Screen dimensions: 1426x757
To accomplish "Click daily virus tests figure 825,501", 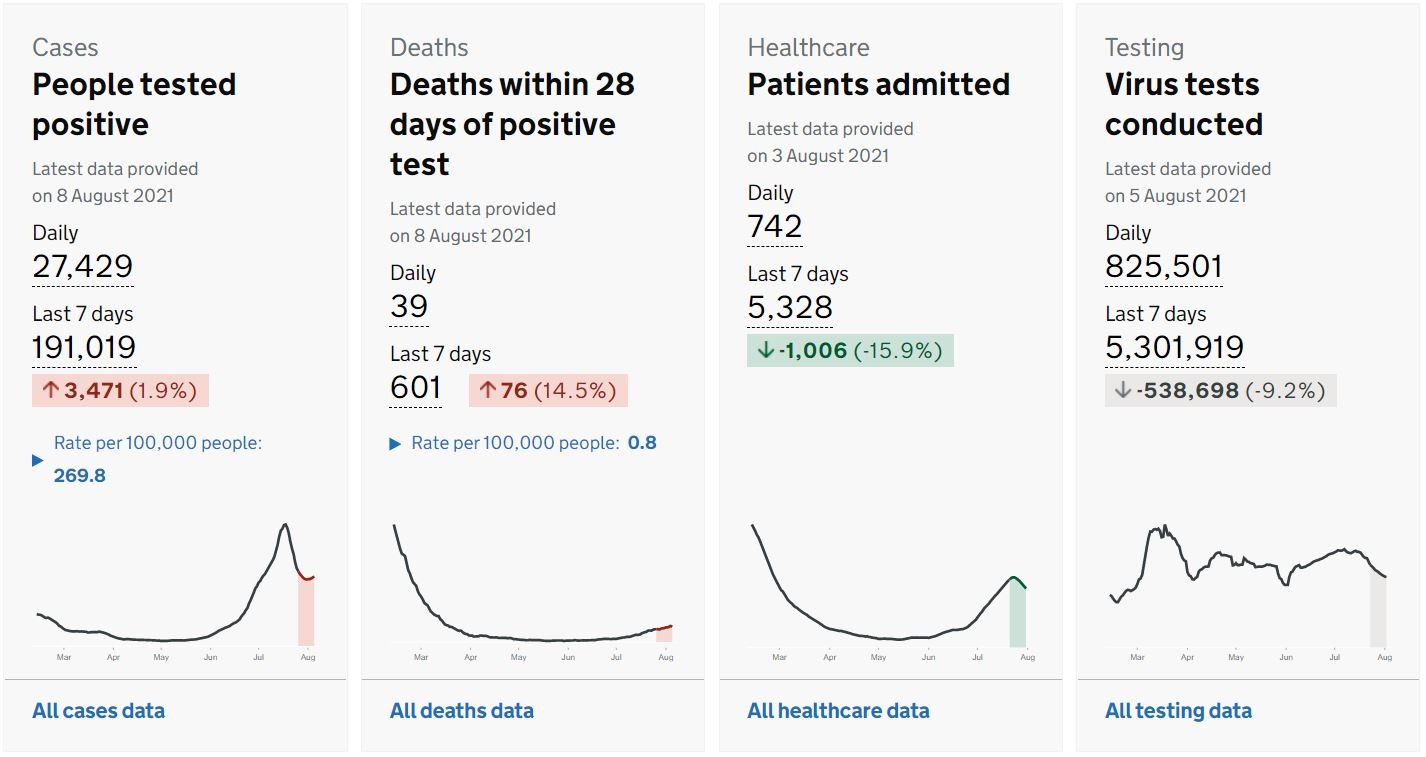I will [1164, 267].
